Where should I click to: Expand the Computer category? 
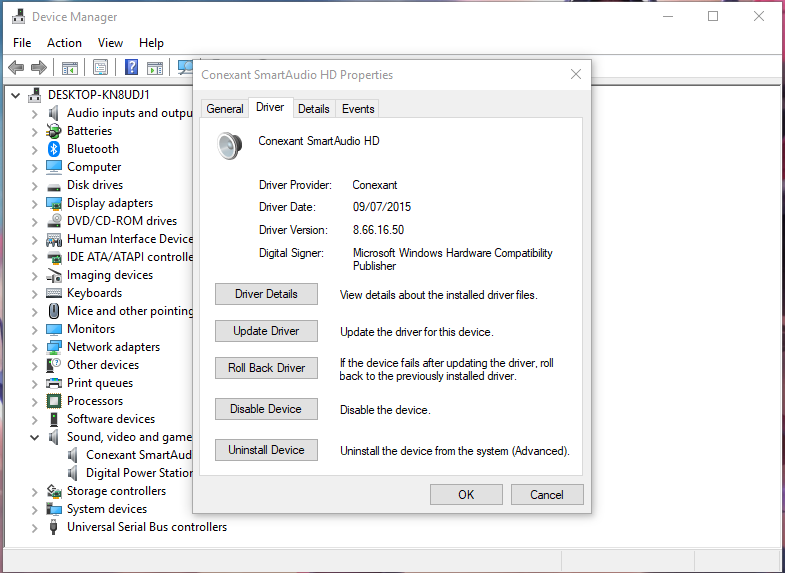tap(35, 168)
